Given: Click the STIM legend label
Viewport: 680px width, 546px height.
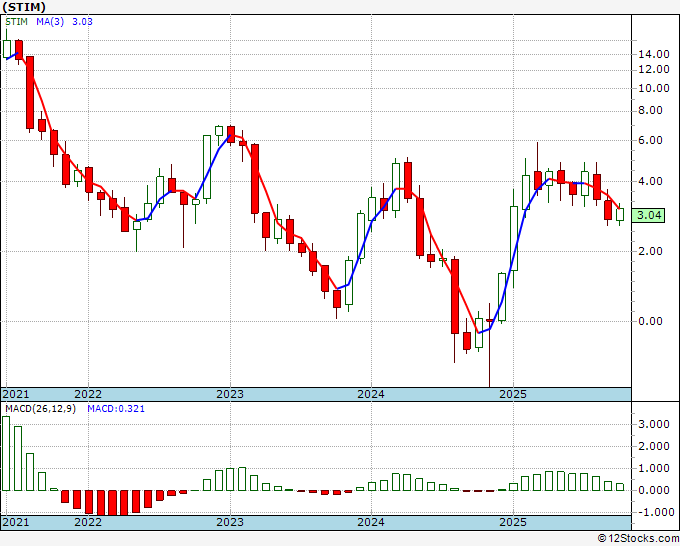Looking at the screenshot, I should (x=16, y=22).
